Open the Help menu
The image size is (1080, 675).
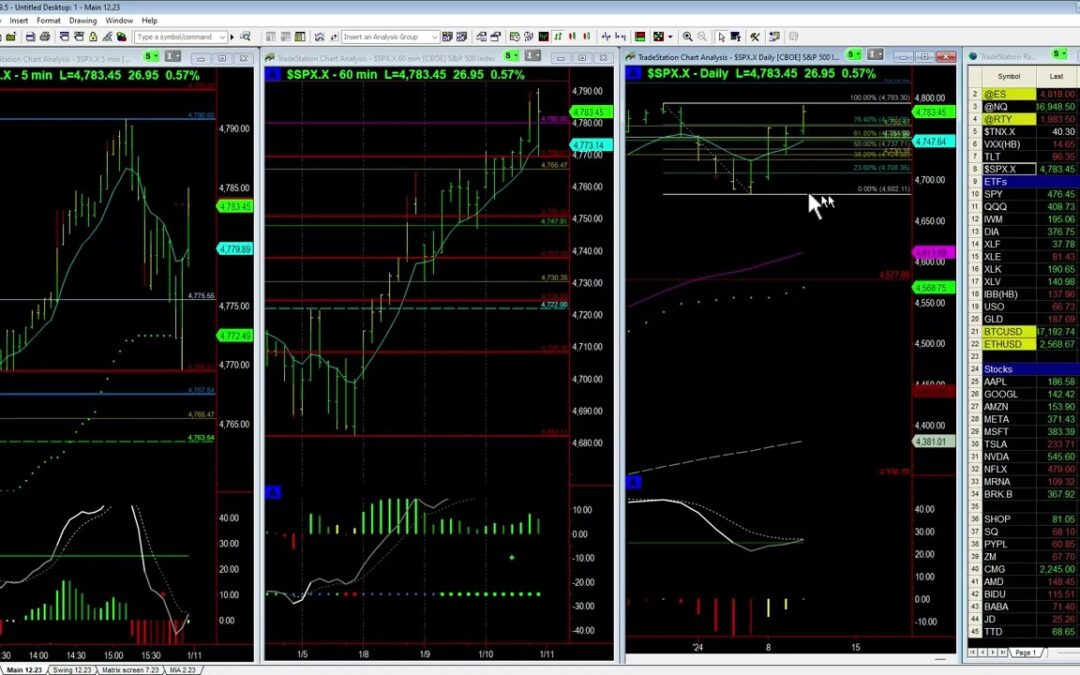[149, 21]
